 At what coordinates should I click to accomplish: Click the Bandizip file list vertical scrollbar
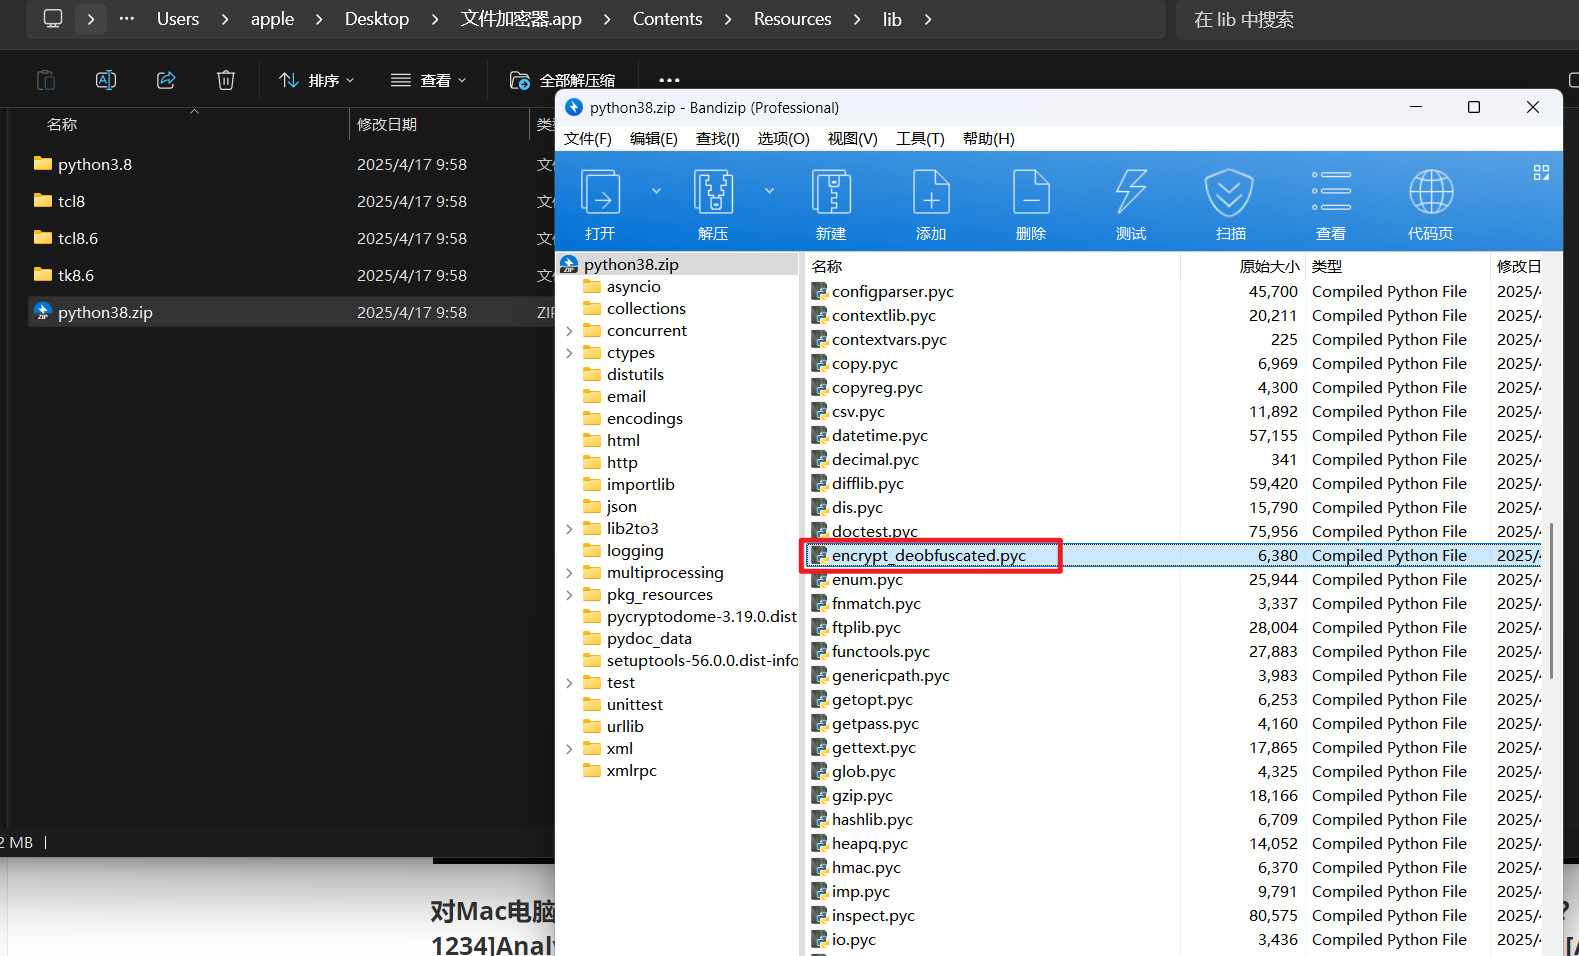click(x=1552, y=600)
